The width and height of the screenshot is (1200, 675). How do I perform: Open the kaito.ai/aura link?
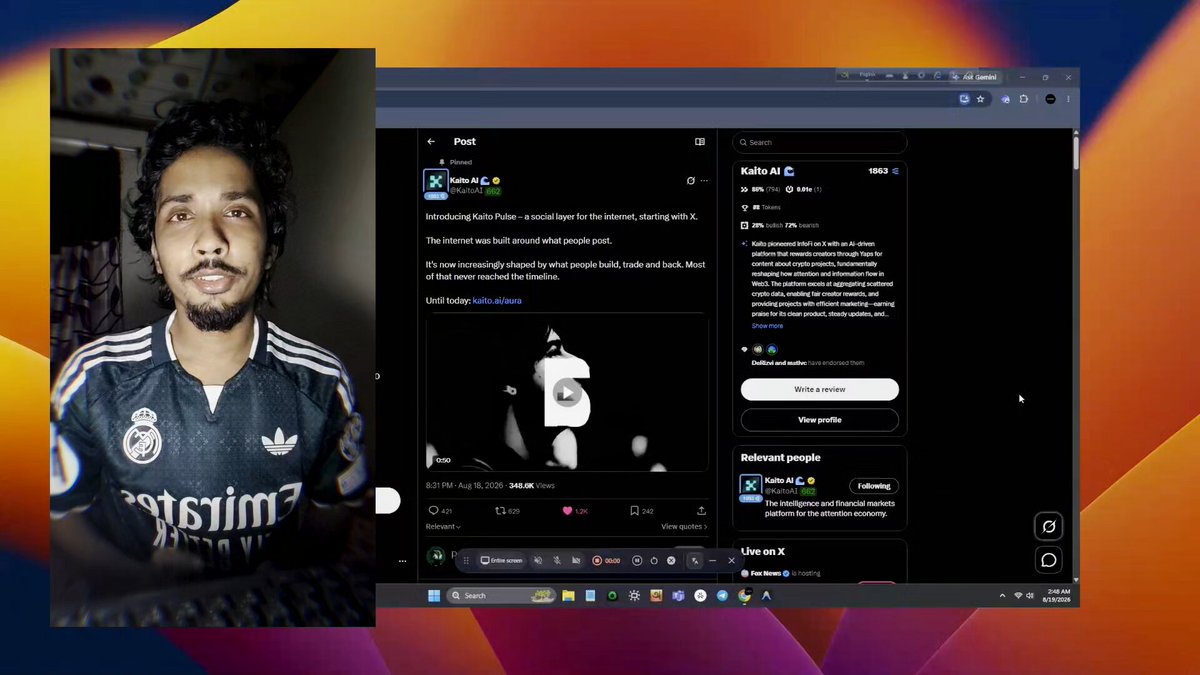click(x=497, y=300)
